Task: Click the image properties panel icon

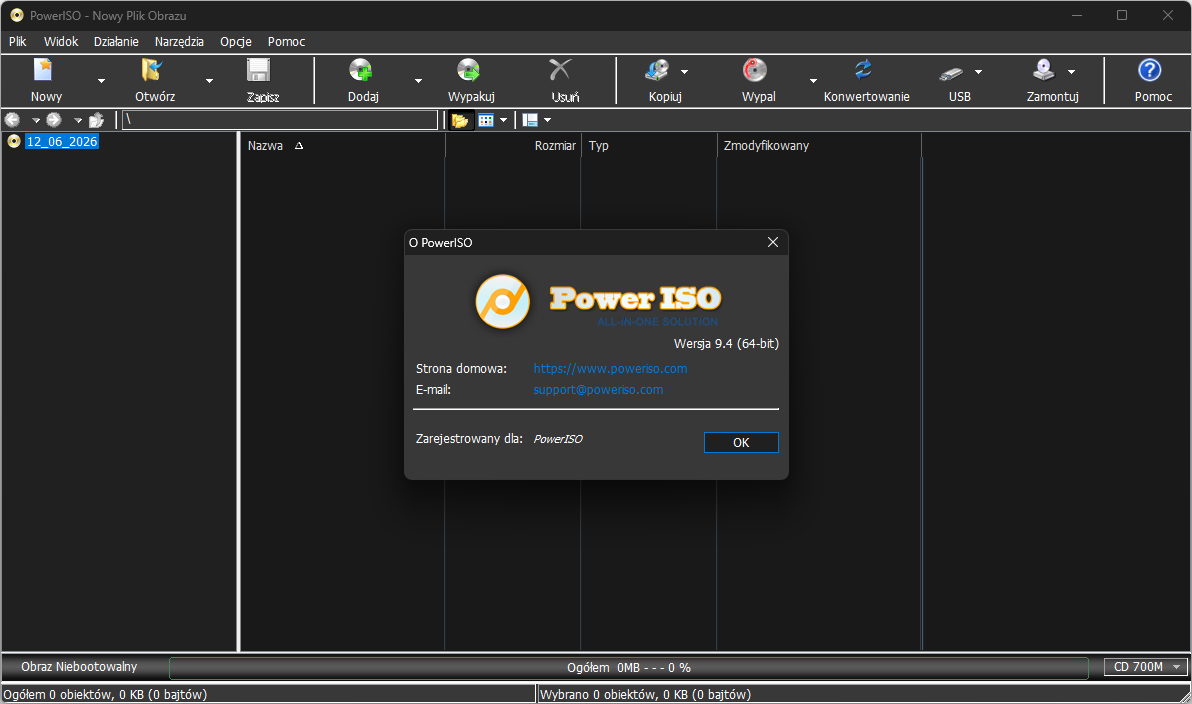Action: tap(530, 120)
